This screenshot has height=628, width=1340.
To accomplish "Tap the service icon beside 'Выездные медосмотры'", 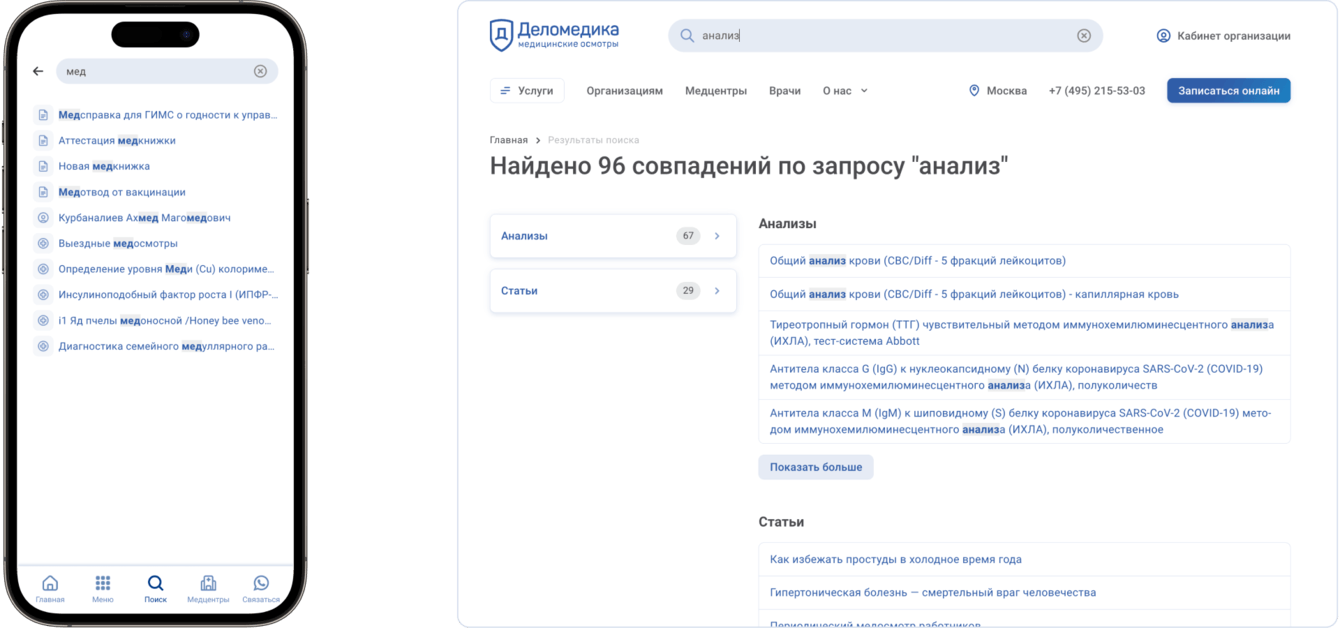I will coord(43,243).
